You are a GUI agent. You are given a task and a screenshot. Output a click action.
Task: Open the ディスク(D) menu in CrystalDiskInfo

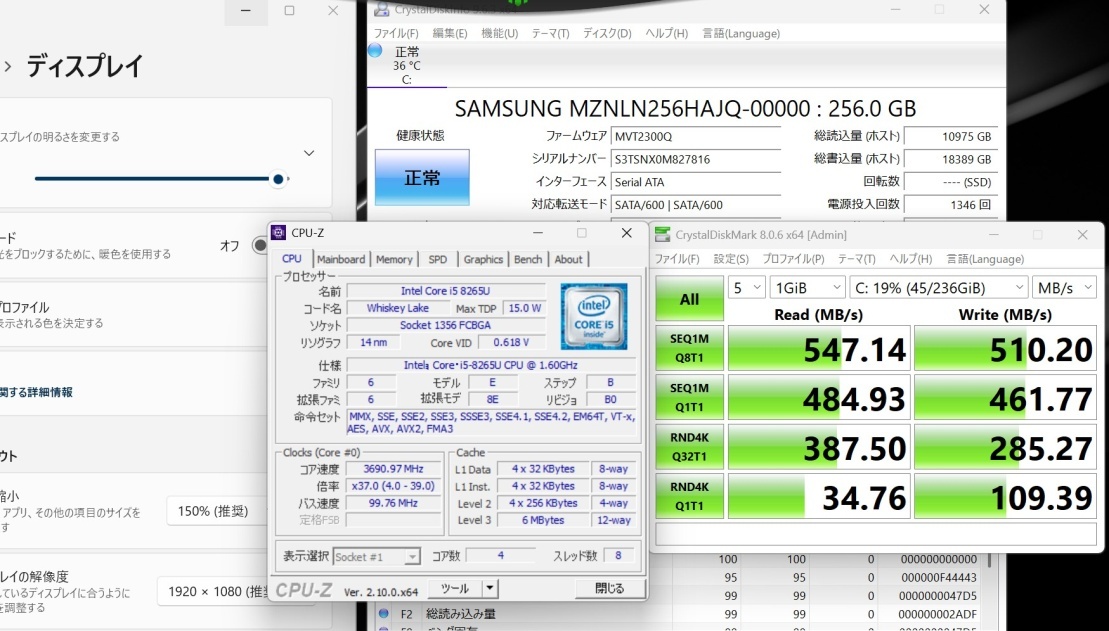pos(607,33)
